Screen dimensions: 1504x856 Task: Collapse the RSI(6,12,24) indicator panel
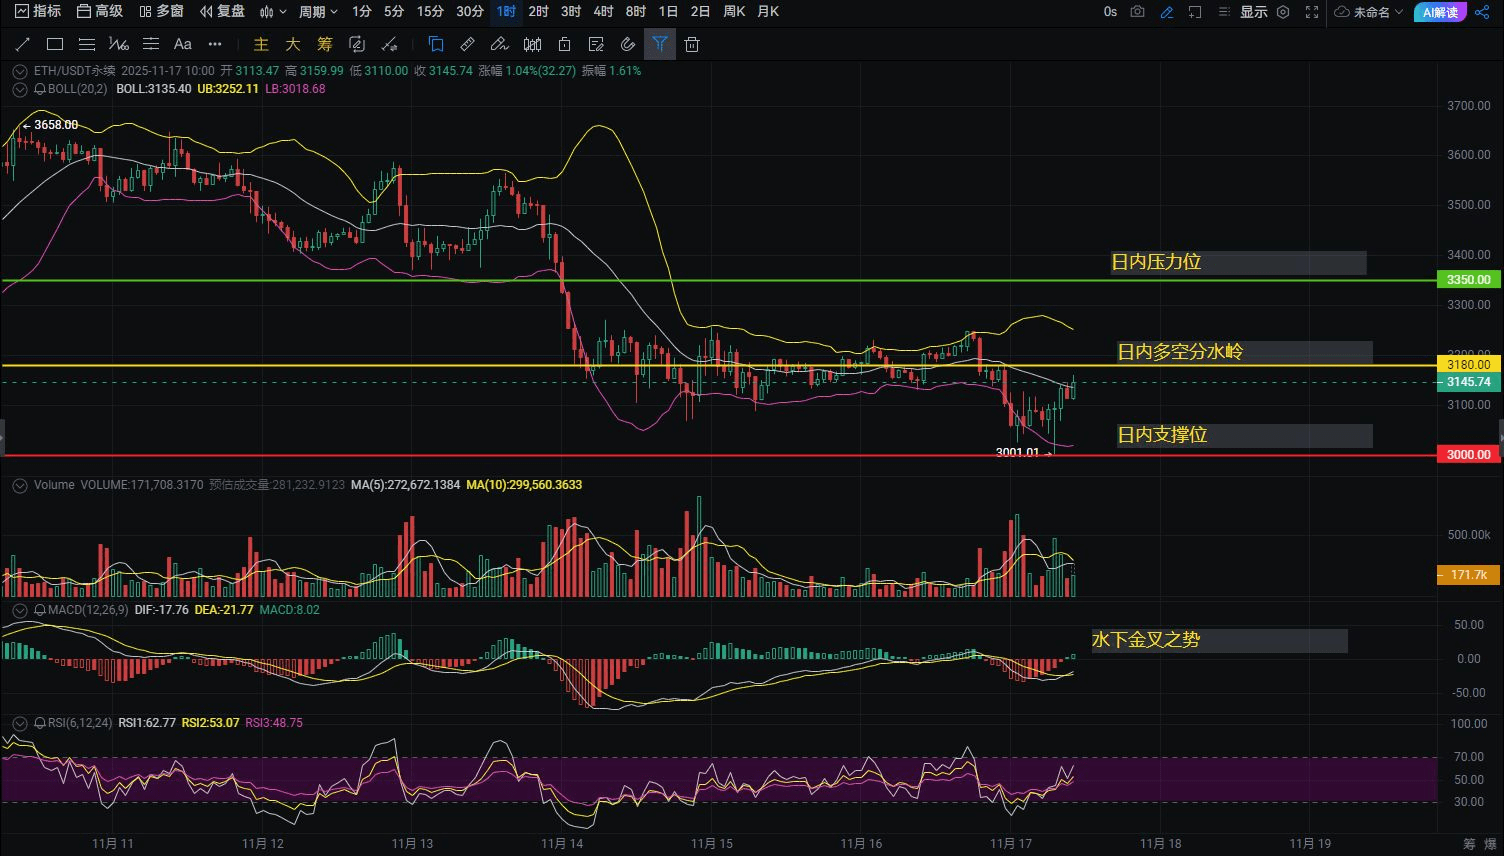point(20,723)
